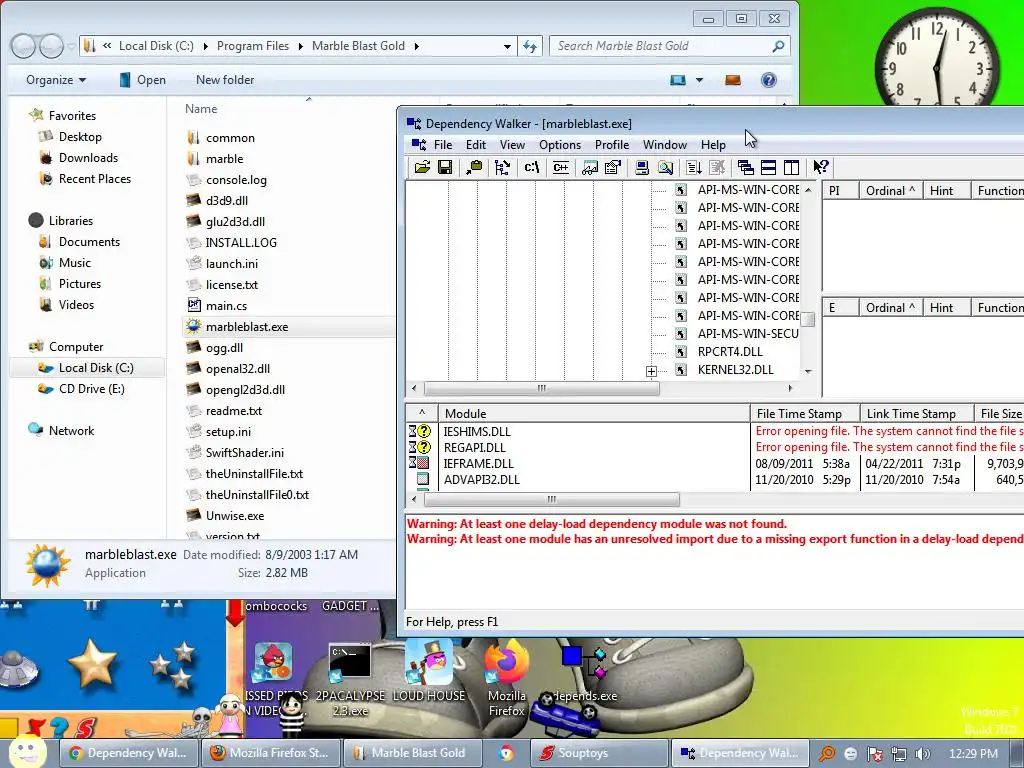Viewport: 1024px width, 768px height.
Task: Click the Mozilla Firefox St... taskbar button
Action: point(271,753)
